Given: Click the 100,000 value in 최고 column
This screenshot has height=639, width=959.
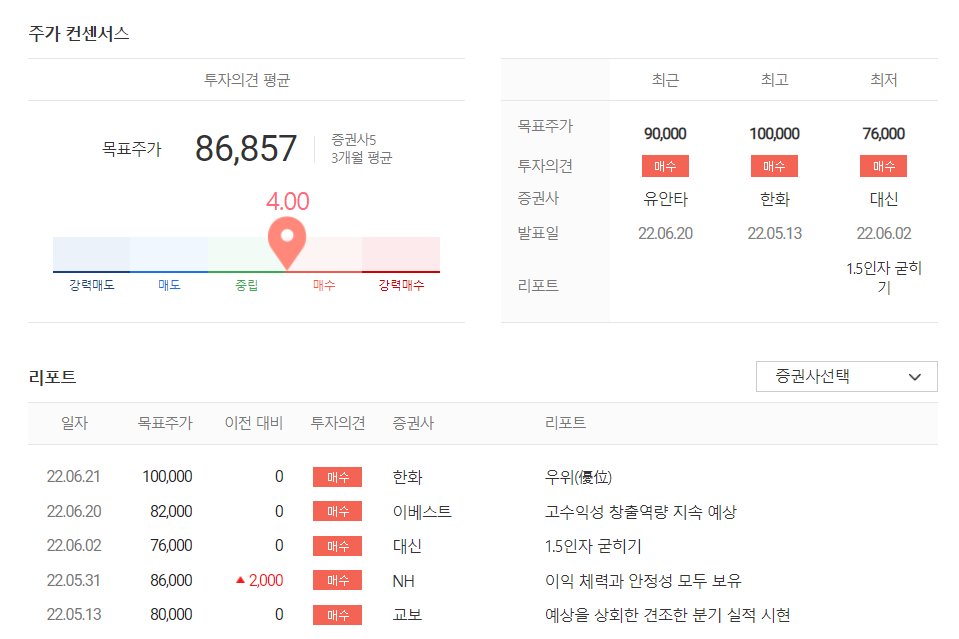Looking at the screenshot, I should pyautogui.click(x=774, y=133).
